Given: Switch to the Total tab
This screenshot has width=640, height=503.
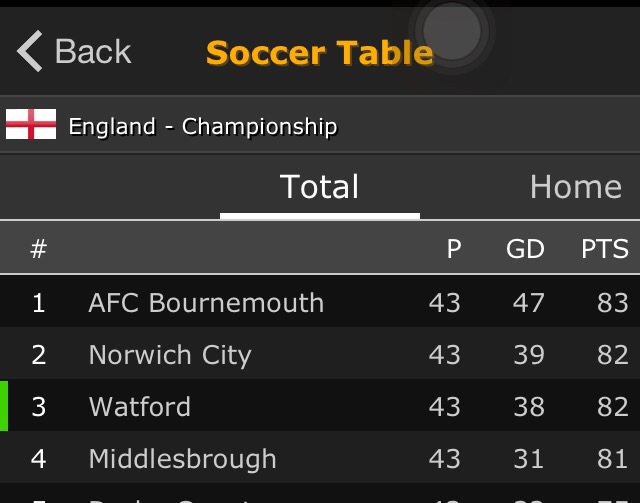Looking at the screenshot, I should (x=319, y=187).
